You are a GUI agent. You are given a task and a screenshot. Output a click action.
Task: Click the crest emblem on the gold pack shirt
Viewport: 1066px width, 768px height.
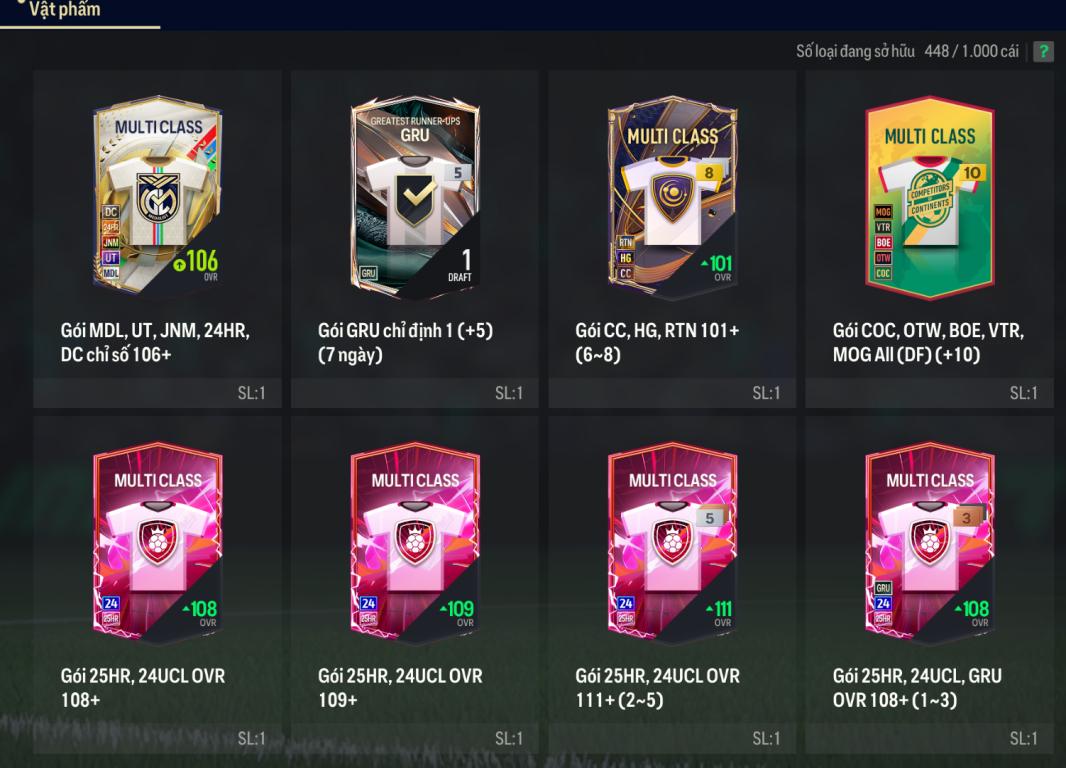coord(158,198)
